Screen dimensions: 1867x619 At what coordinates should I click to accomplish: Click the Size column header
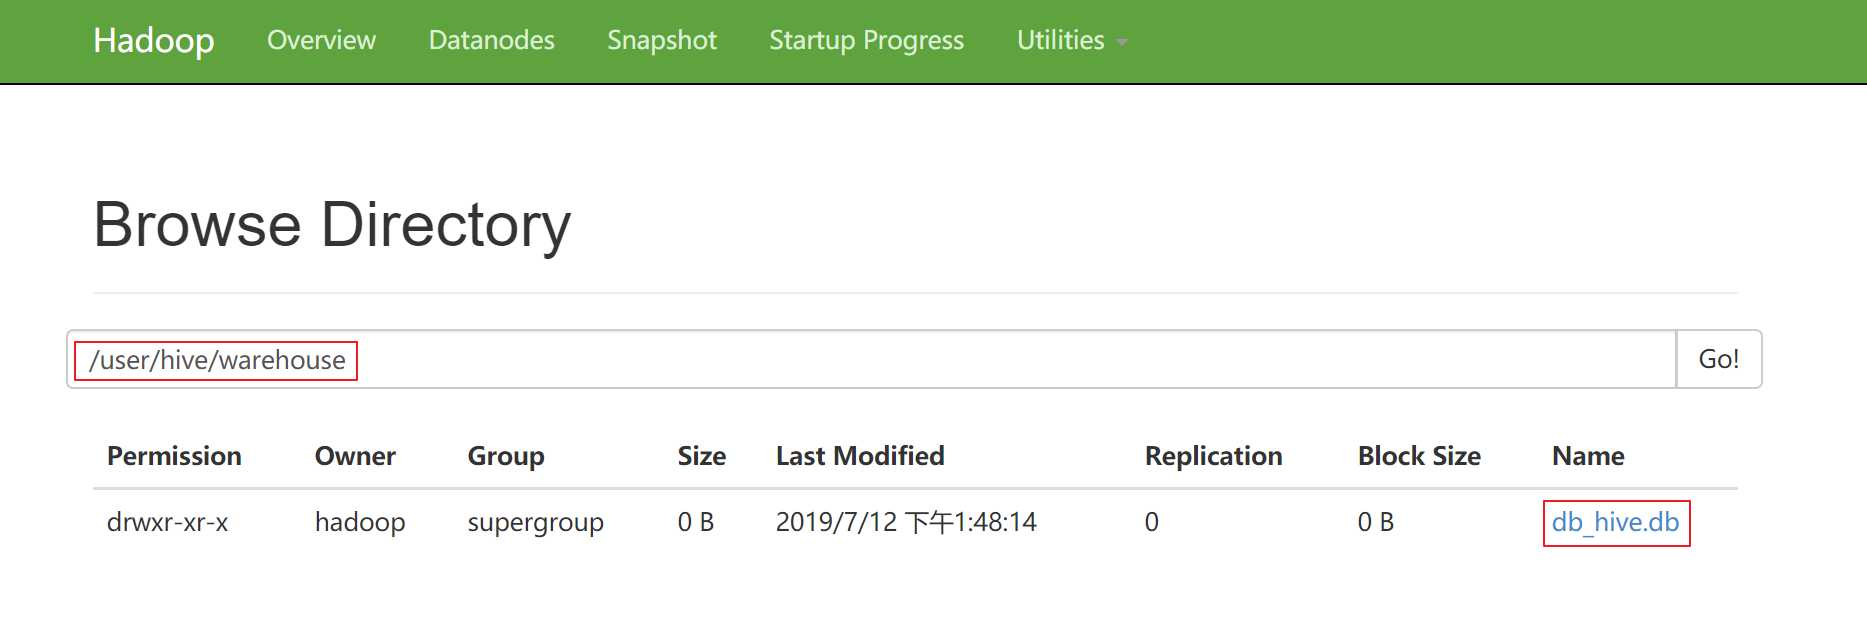point(702,456)
